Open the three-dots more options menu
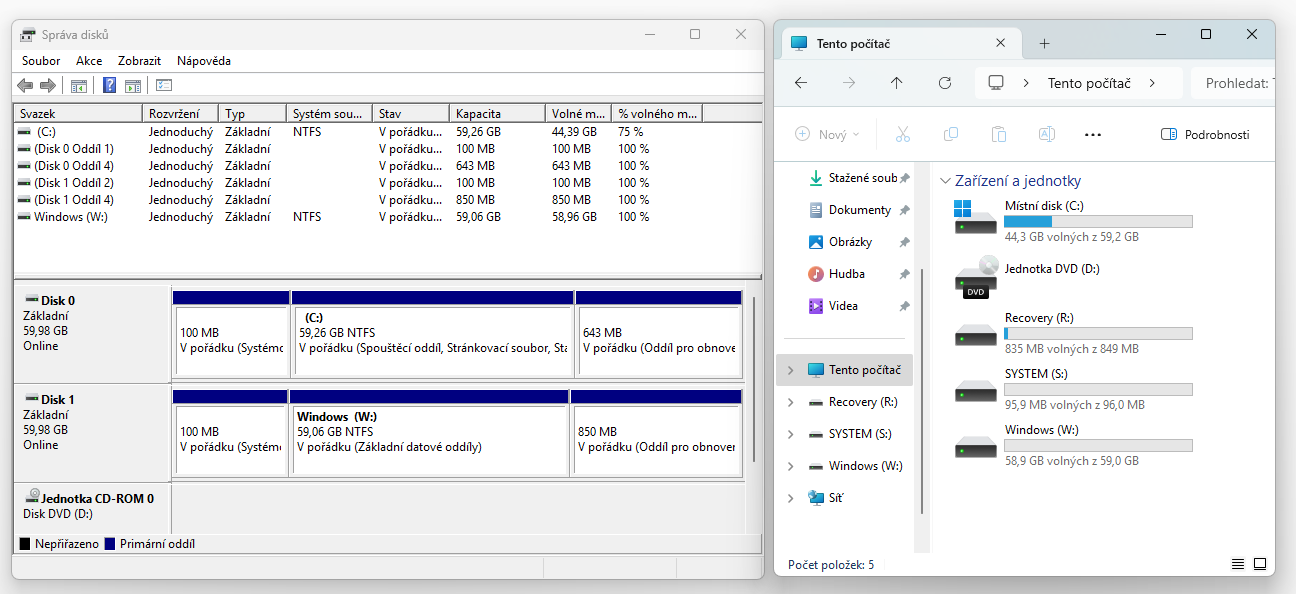The image size is (1296, 594). [1092, 134]
